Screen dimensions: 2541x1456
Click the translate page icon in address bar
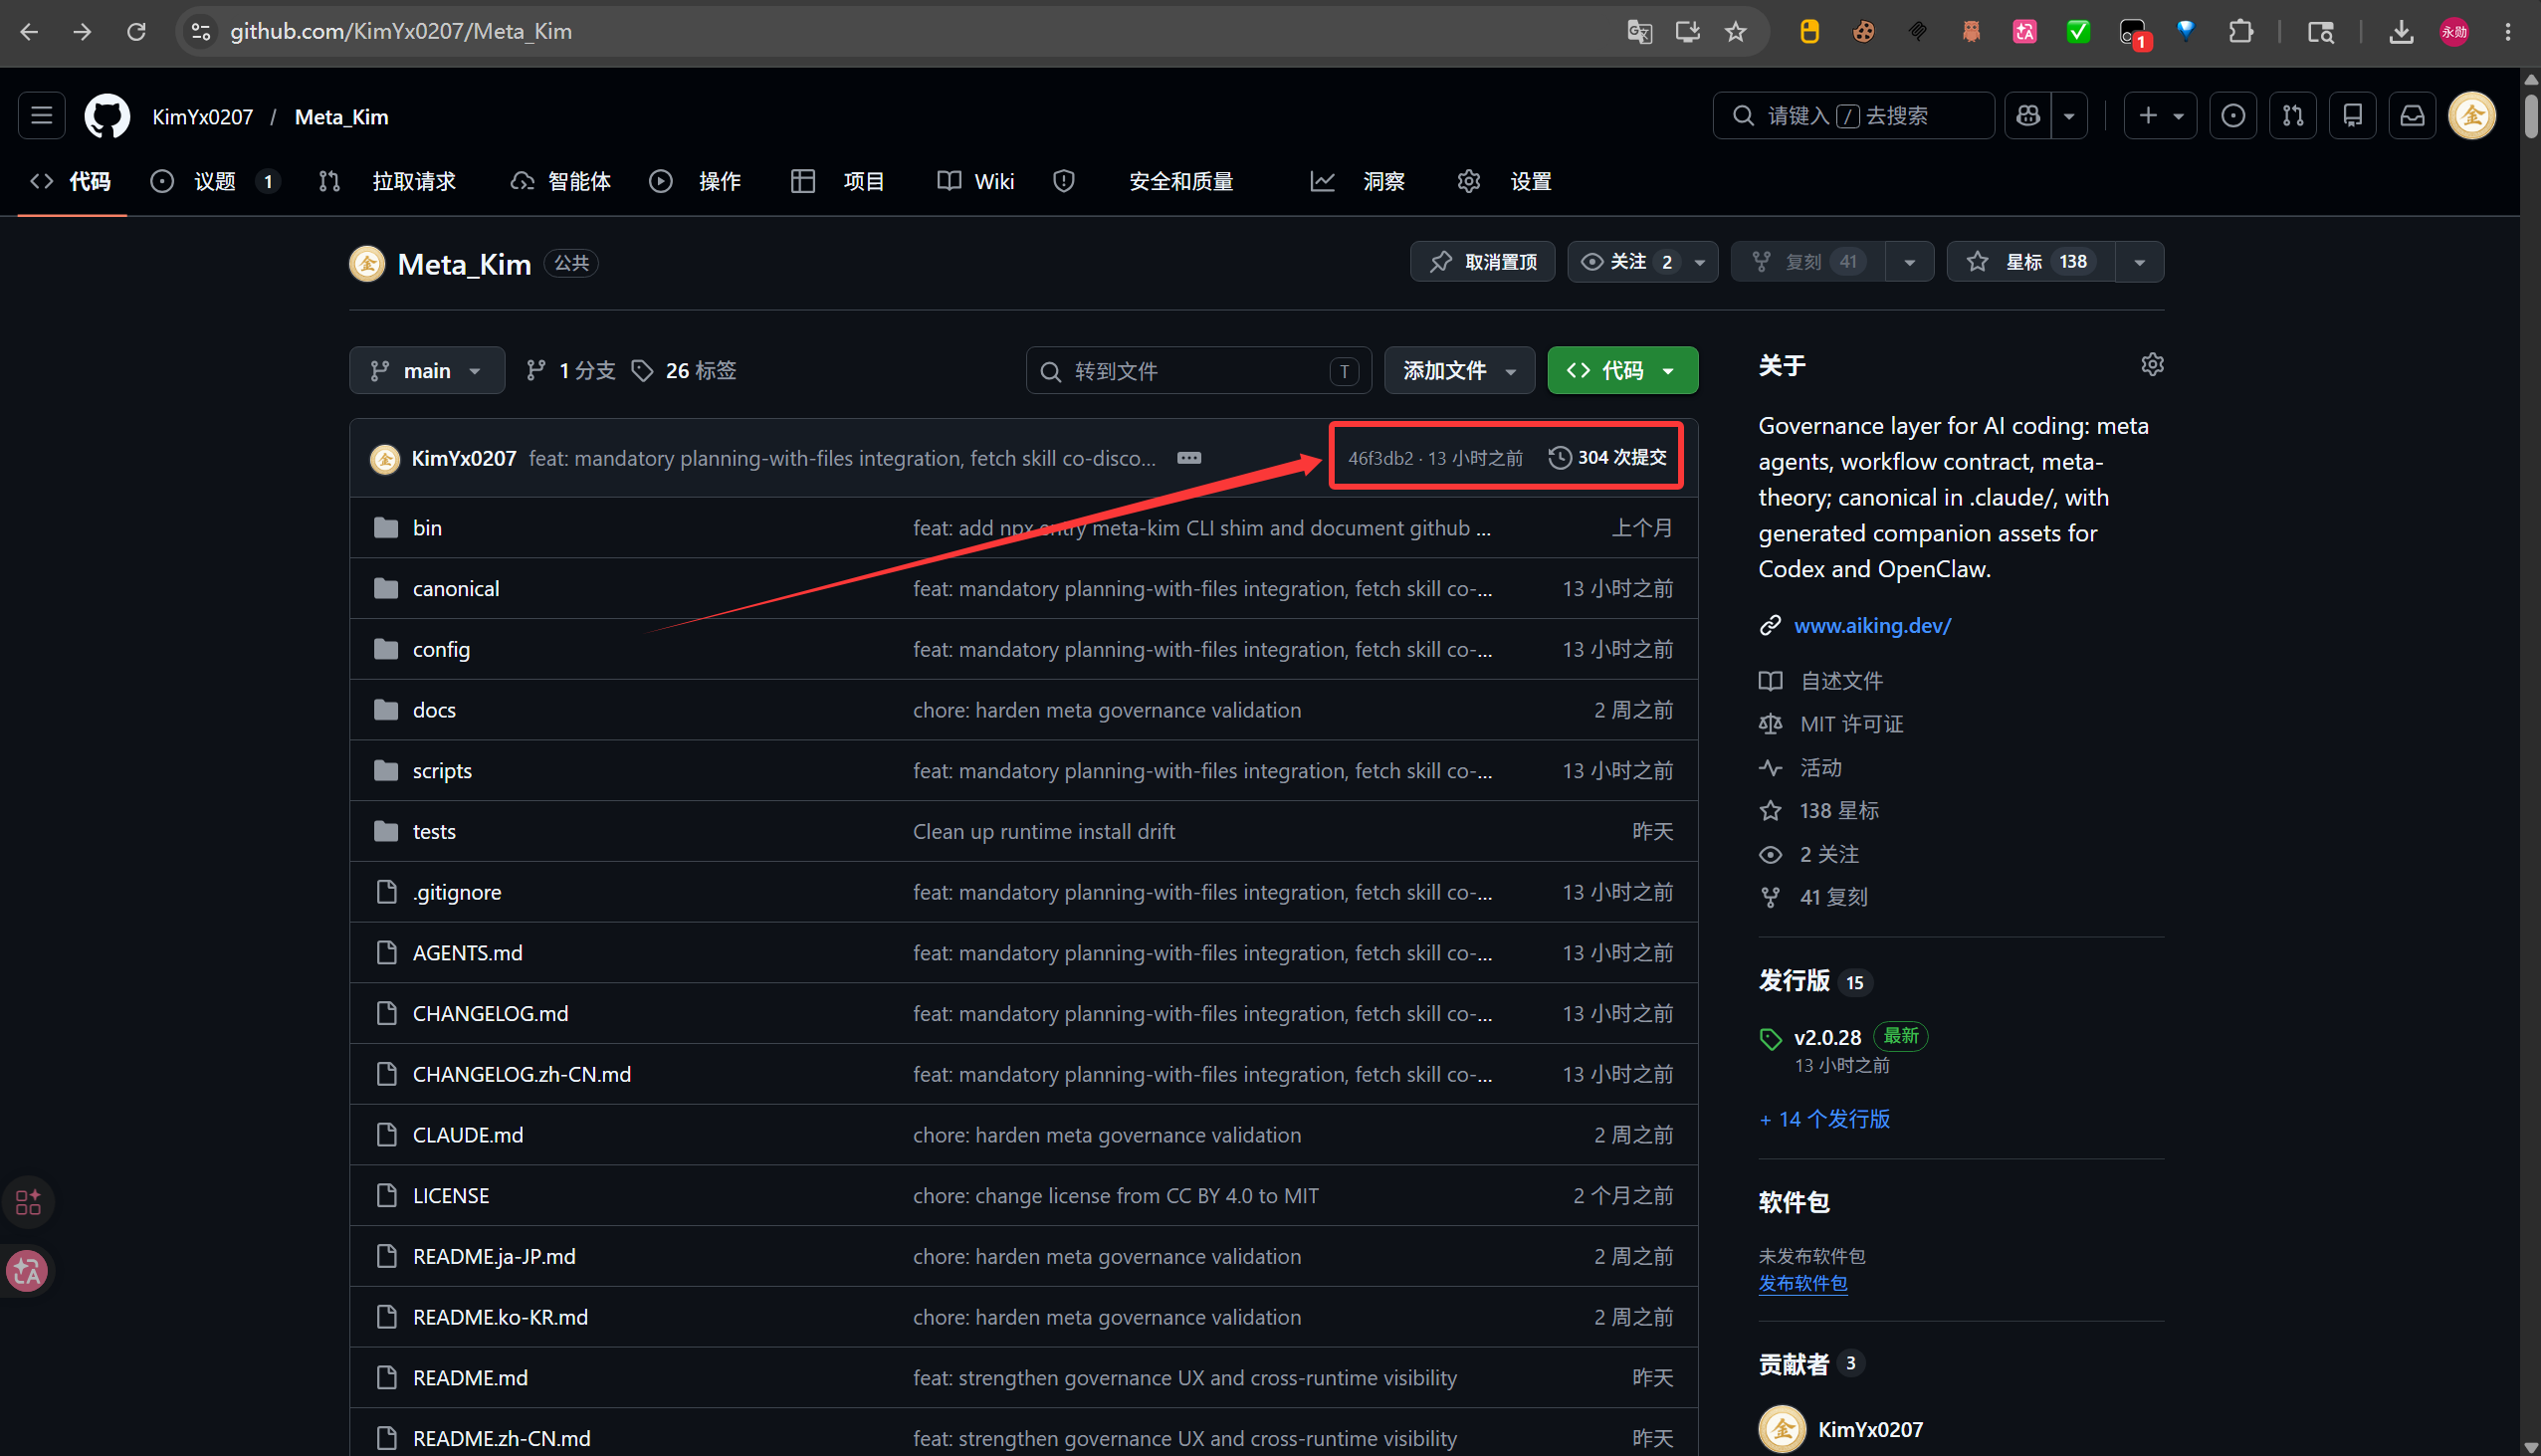(1640, 32)
